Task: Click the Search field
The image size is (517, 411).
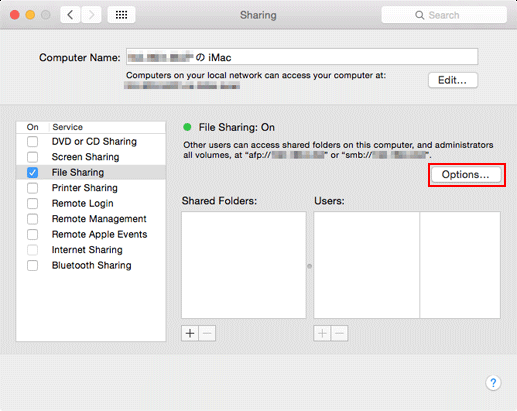Action: pyautogui.click(x=444, y=15)
